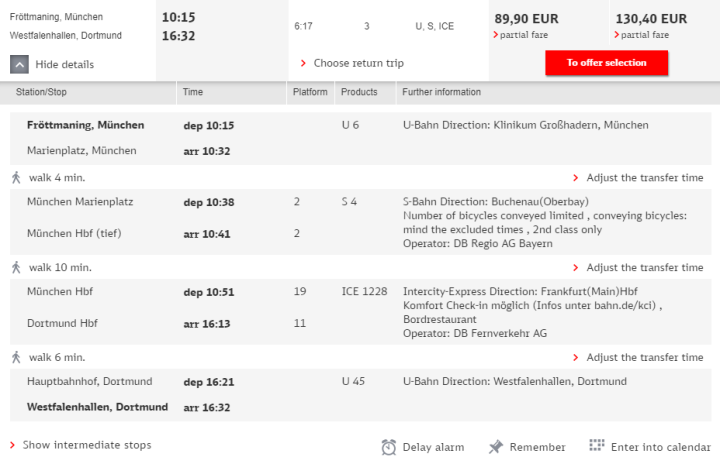
Task: Click the Further information column header
Action: click(441, 92)
